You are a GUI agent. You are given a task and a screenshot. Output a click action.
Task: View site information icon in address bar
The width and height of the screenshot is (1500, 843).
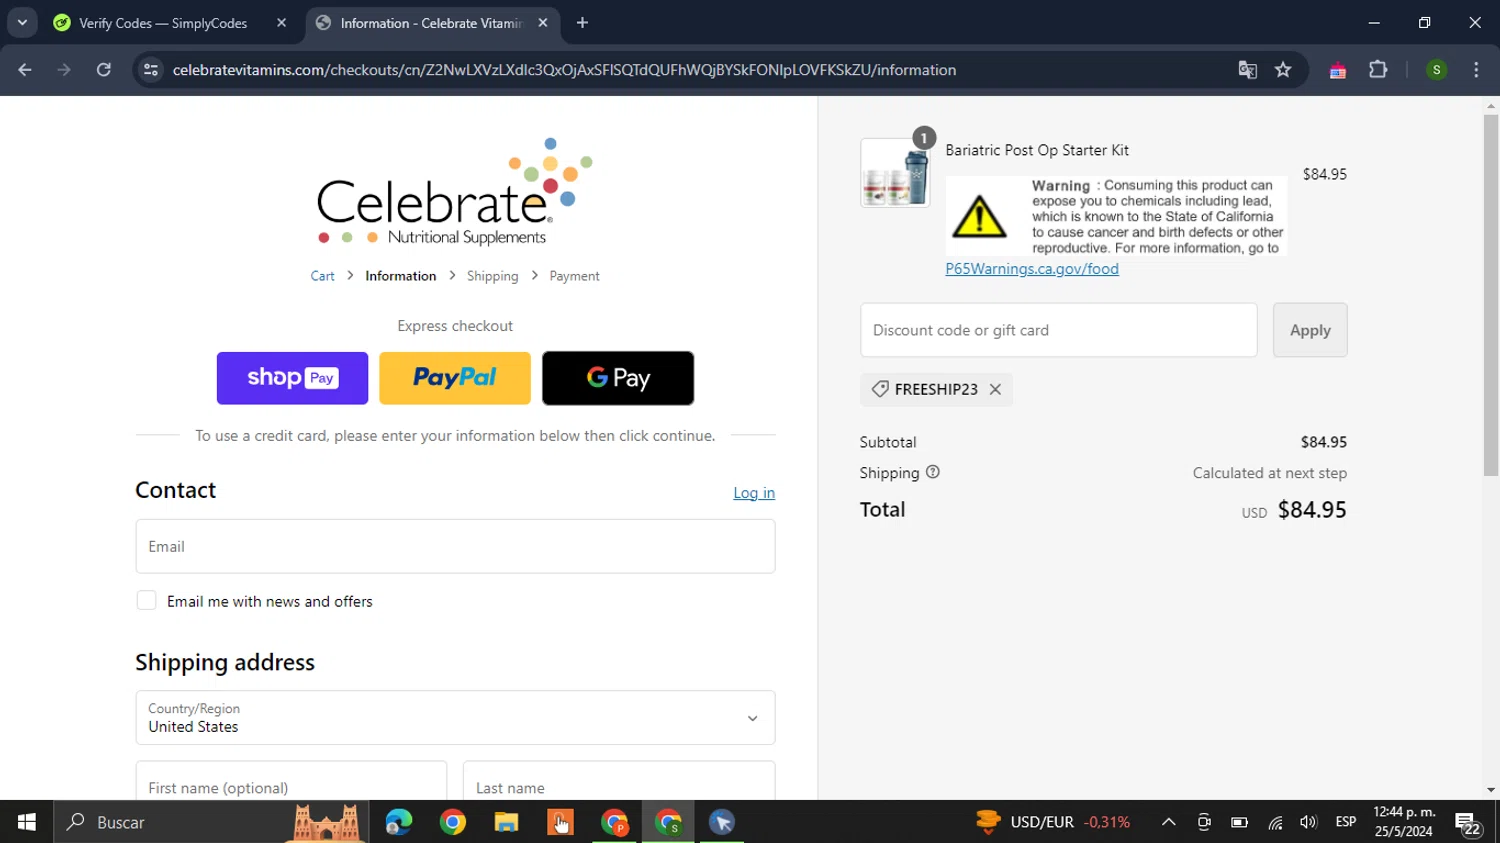151,70
